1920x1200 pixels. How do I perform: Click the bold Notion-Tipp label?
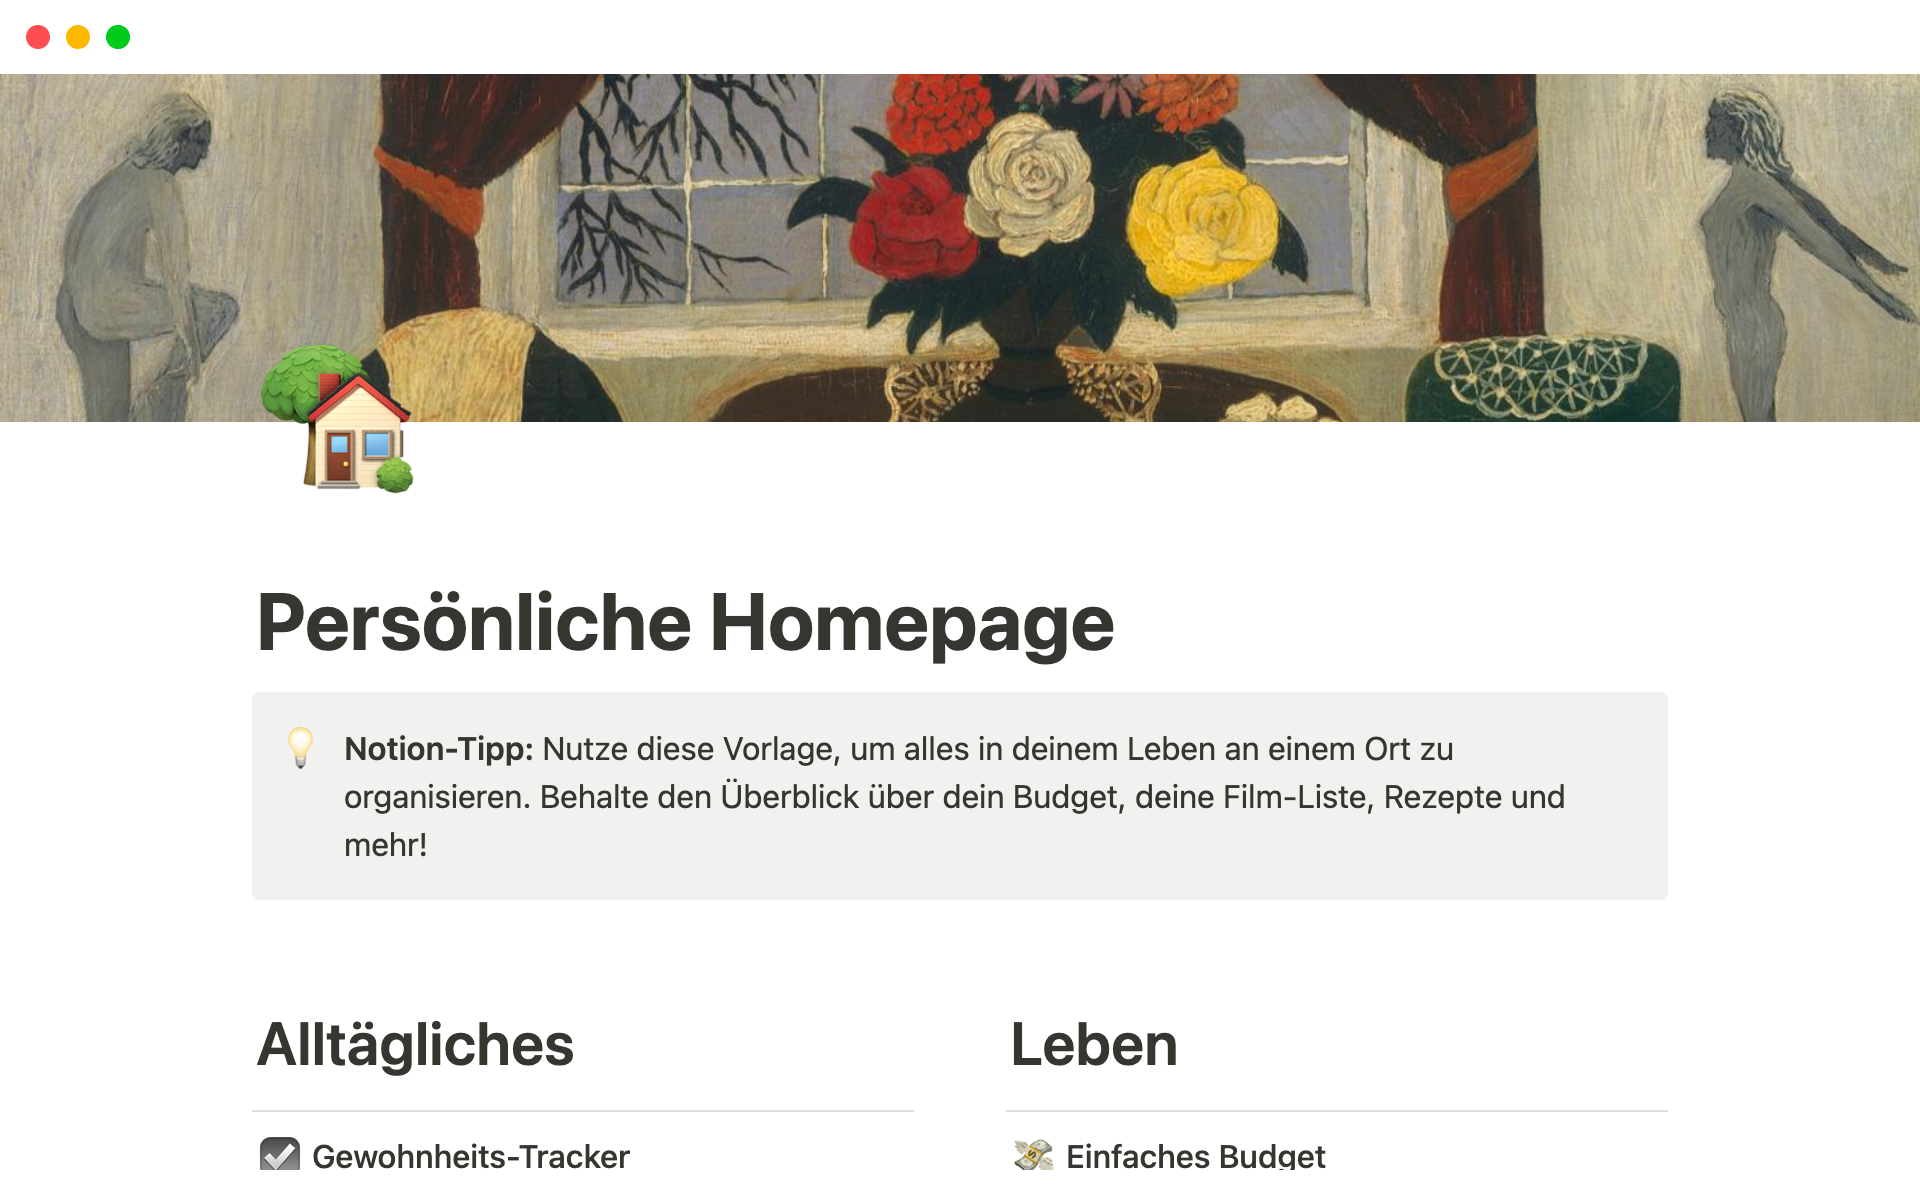(439, 749)
